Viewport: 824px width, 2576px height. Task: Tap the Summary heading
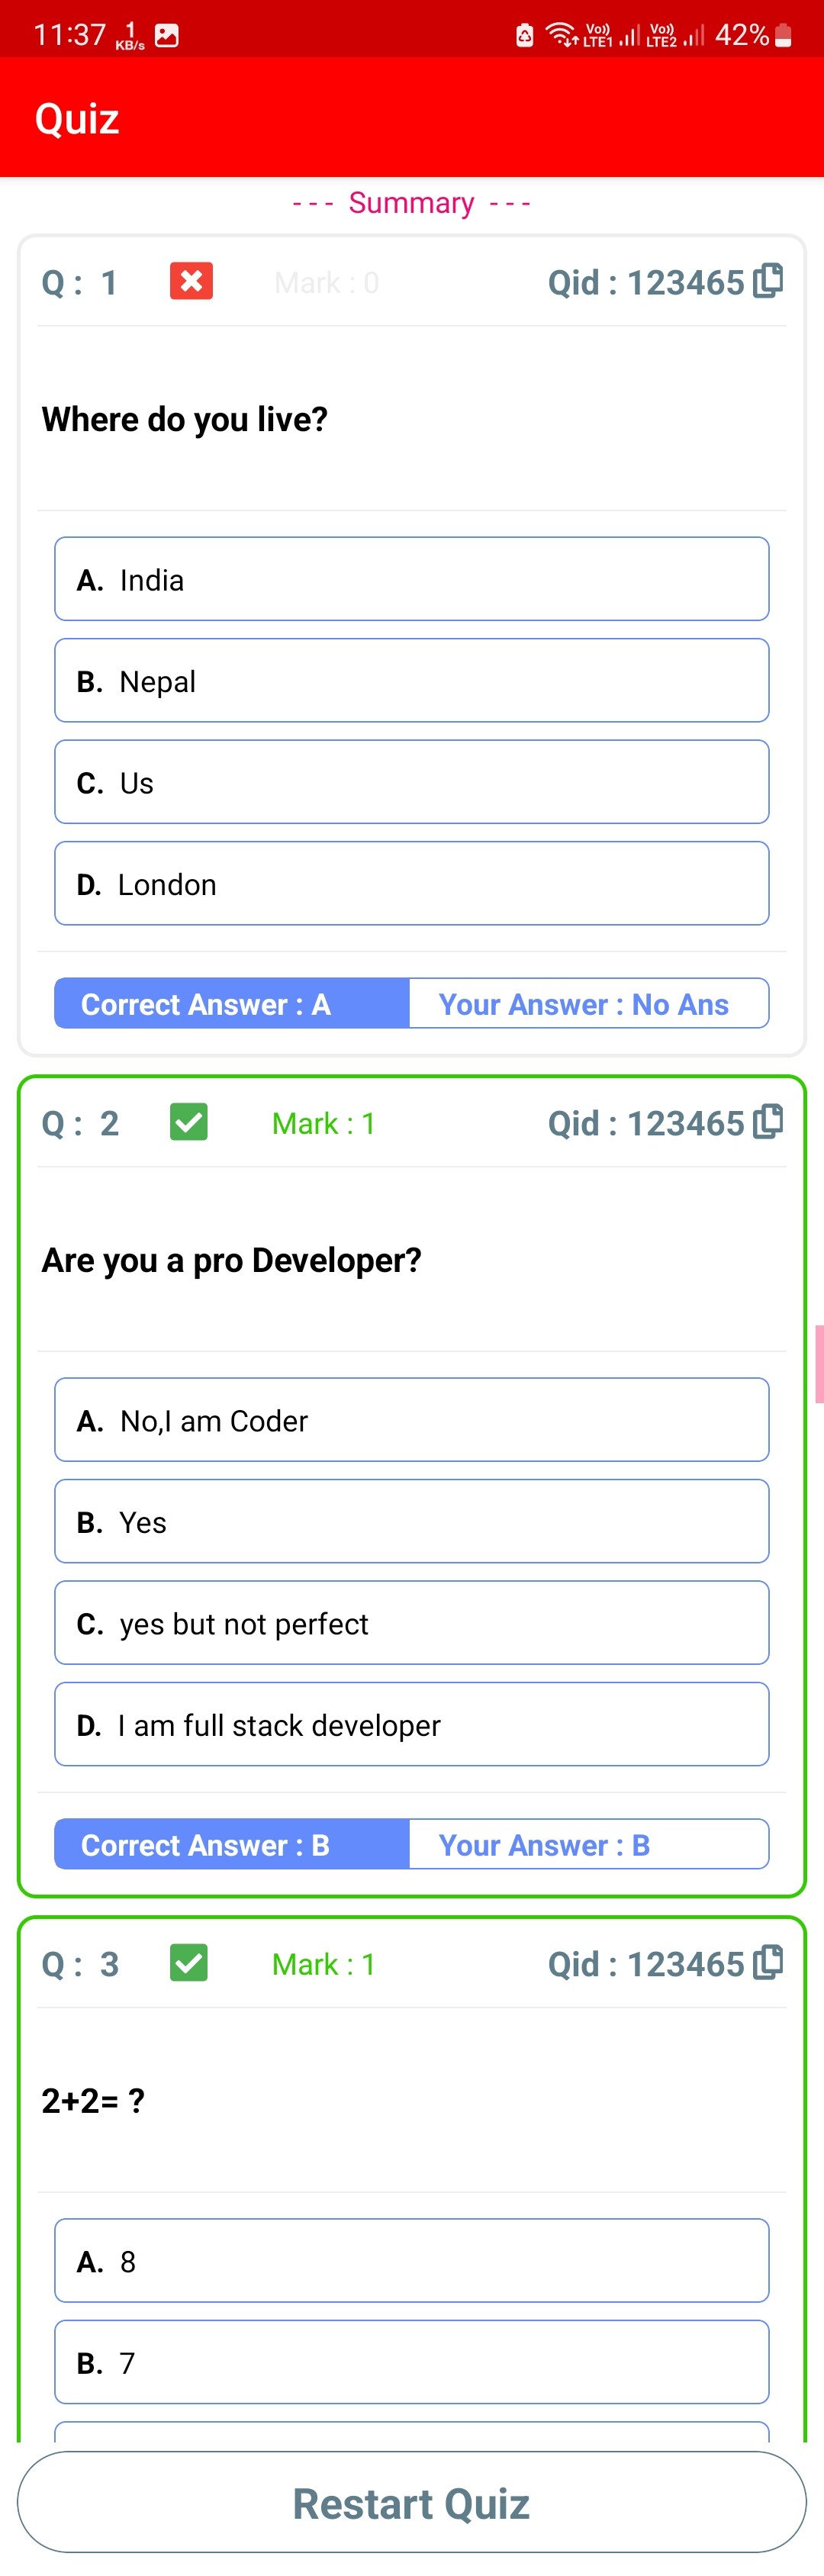[x=411, y=203]
